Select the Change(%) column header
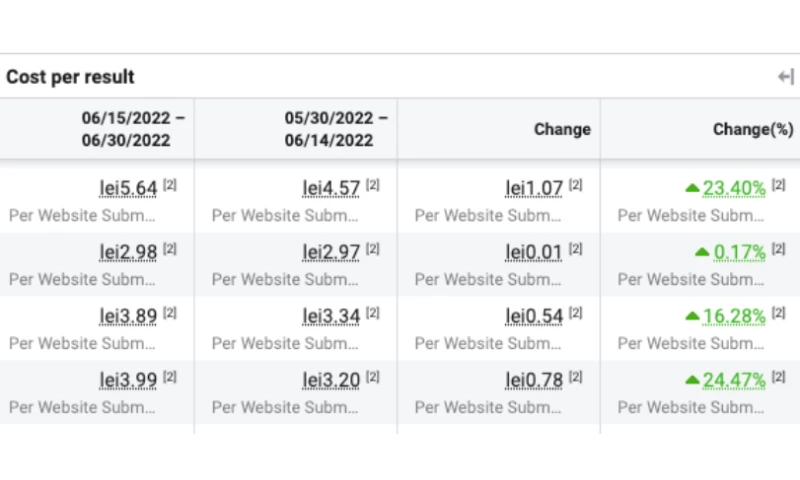 [752, 129]
